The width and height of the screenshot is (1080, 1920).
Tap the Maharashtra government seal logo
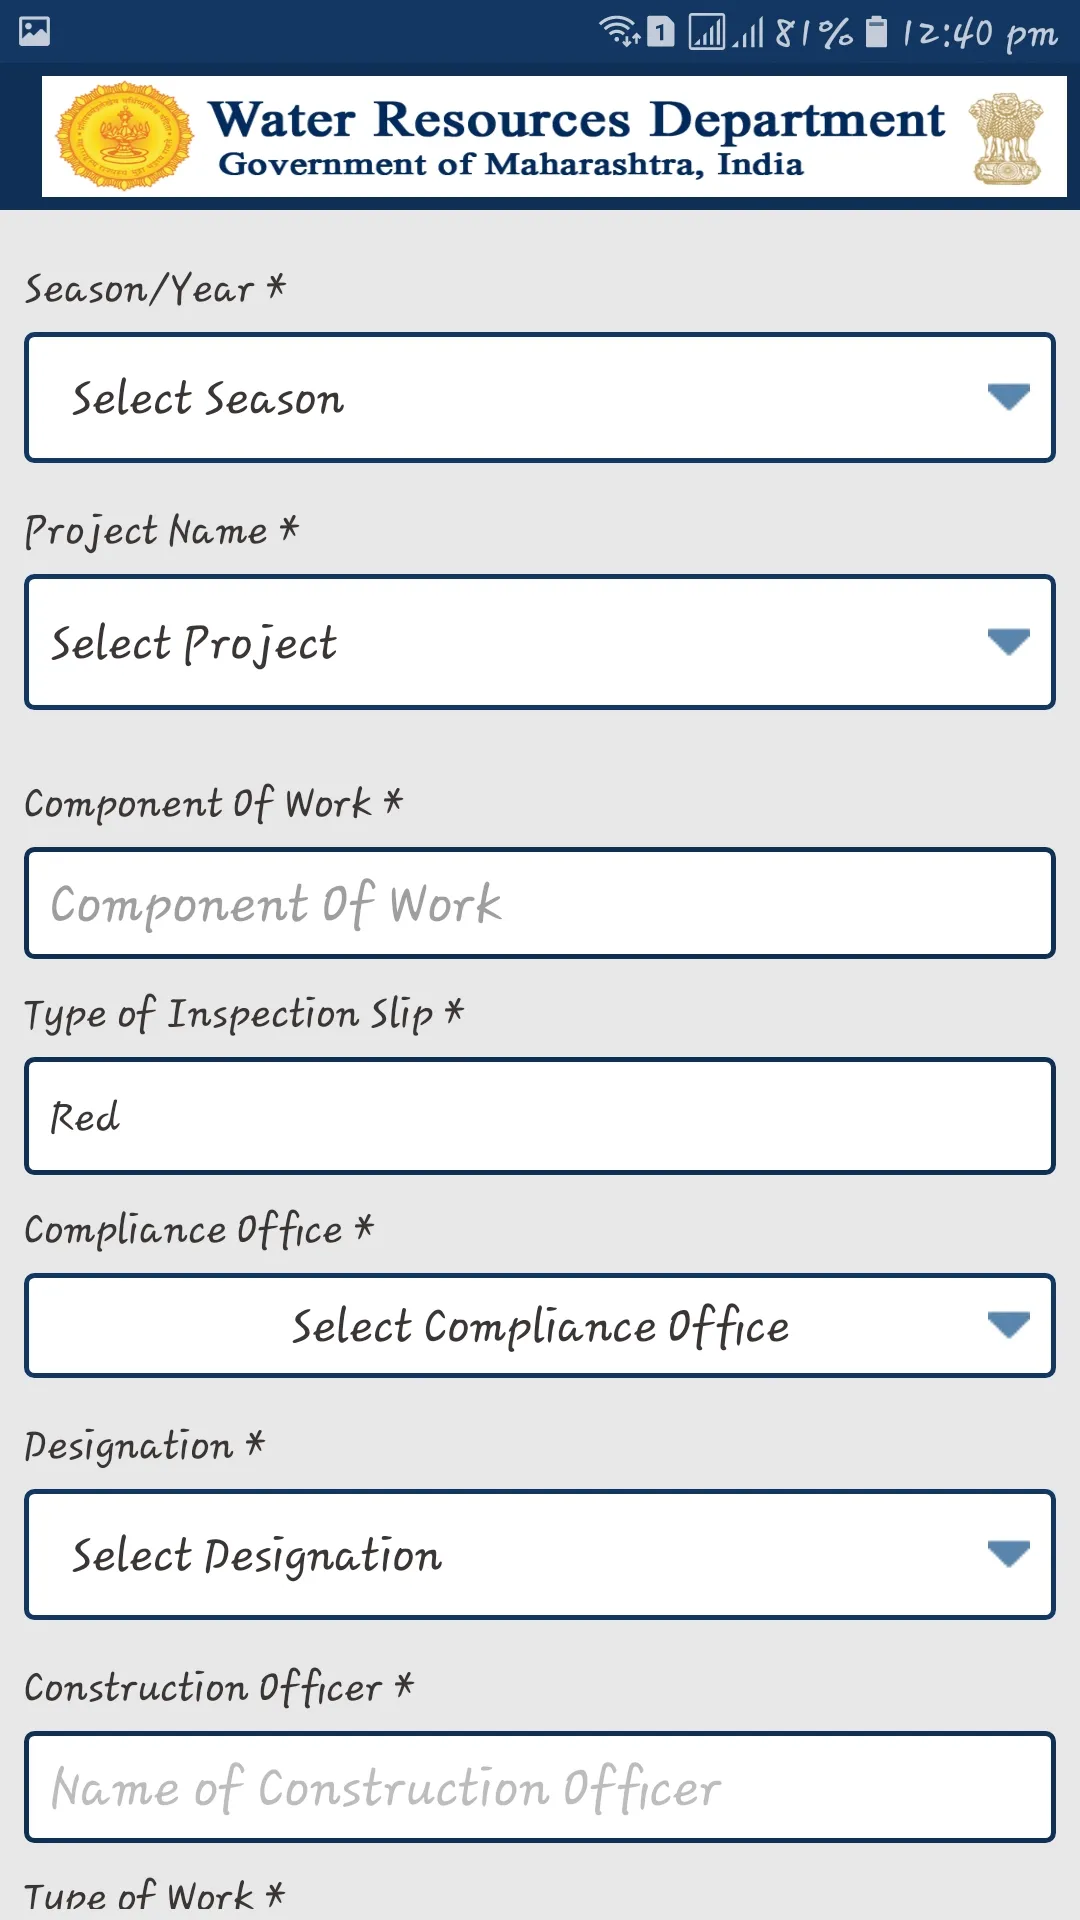pos(124,136)
